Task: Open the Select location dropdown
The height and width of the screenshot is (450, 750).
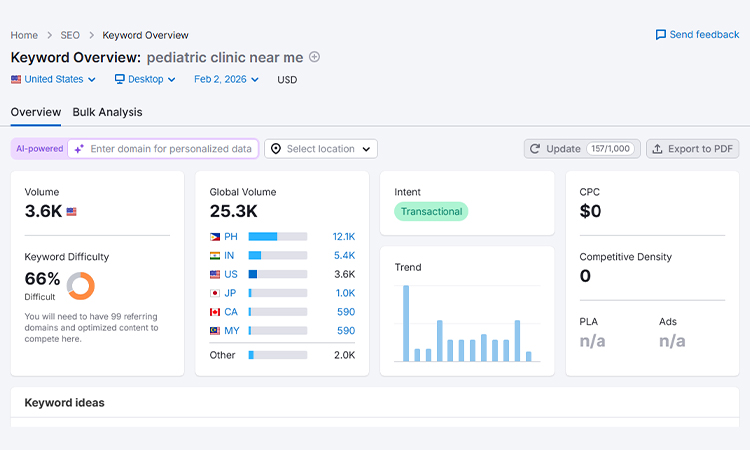Action: point(320,149)
